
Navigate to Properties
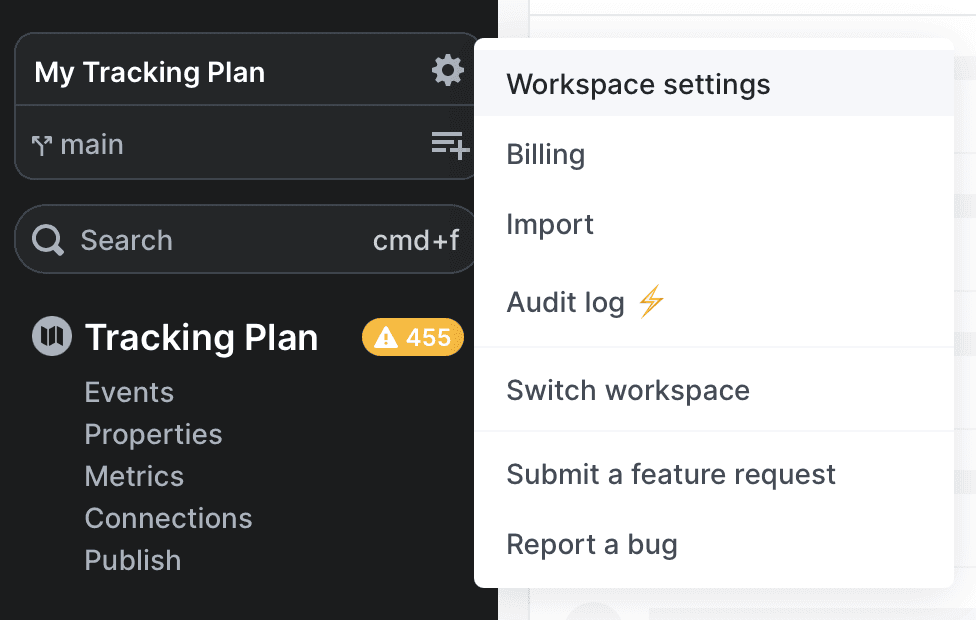pos(153,434)
